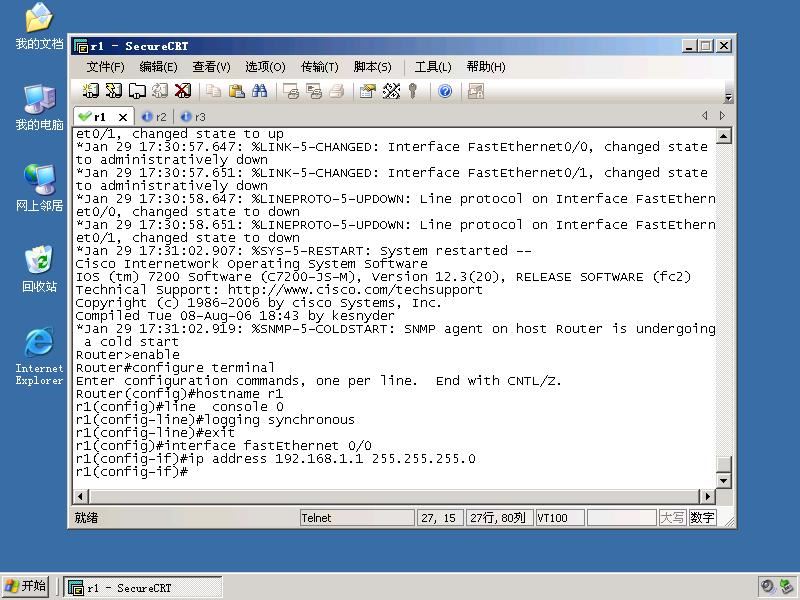Screen dimensions: 800x600
Task: Click the Disconnect red X icon
Action: point(183,91)
